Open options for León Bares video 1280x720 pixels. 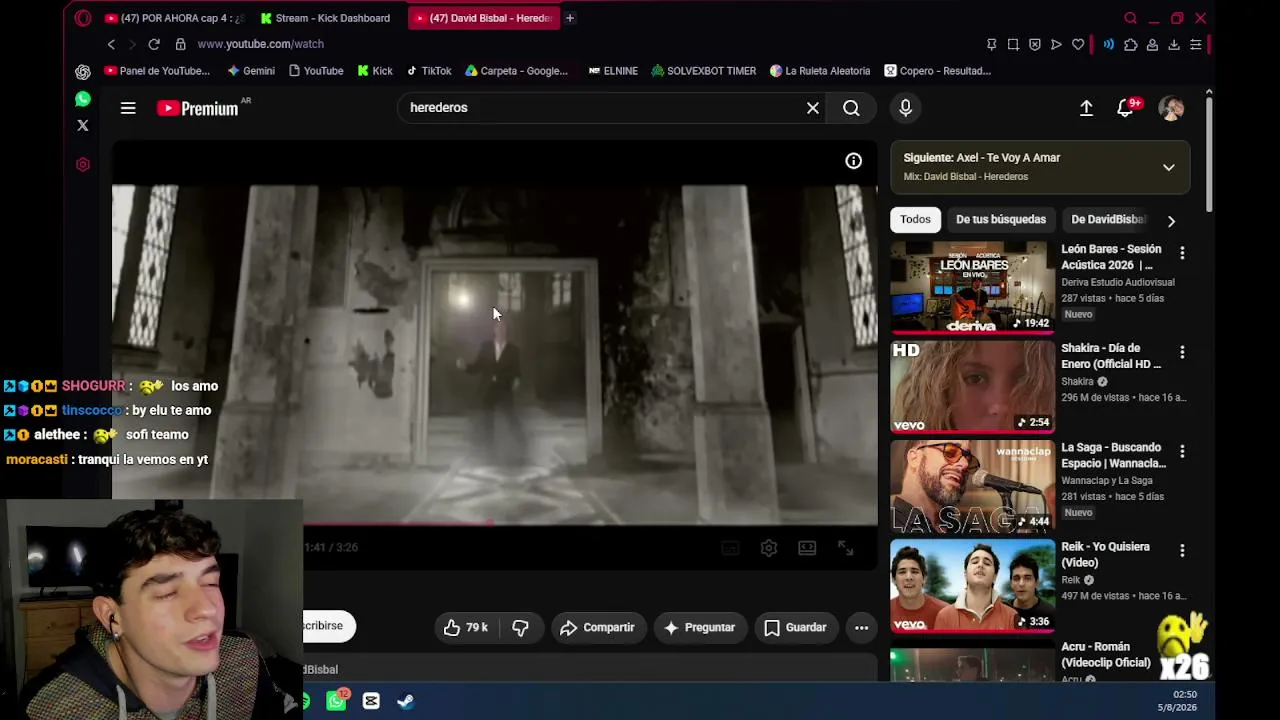[1182, 253]
